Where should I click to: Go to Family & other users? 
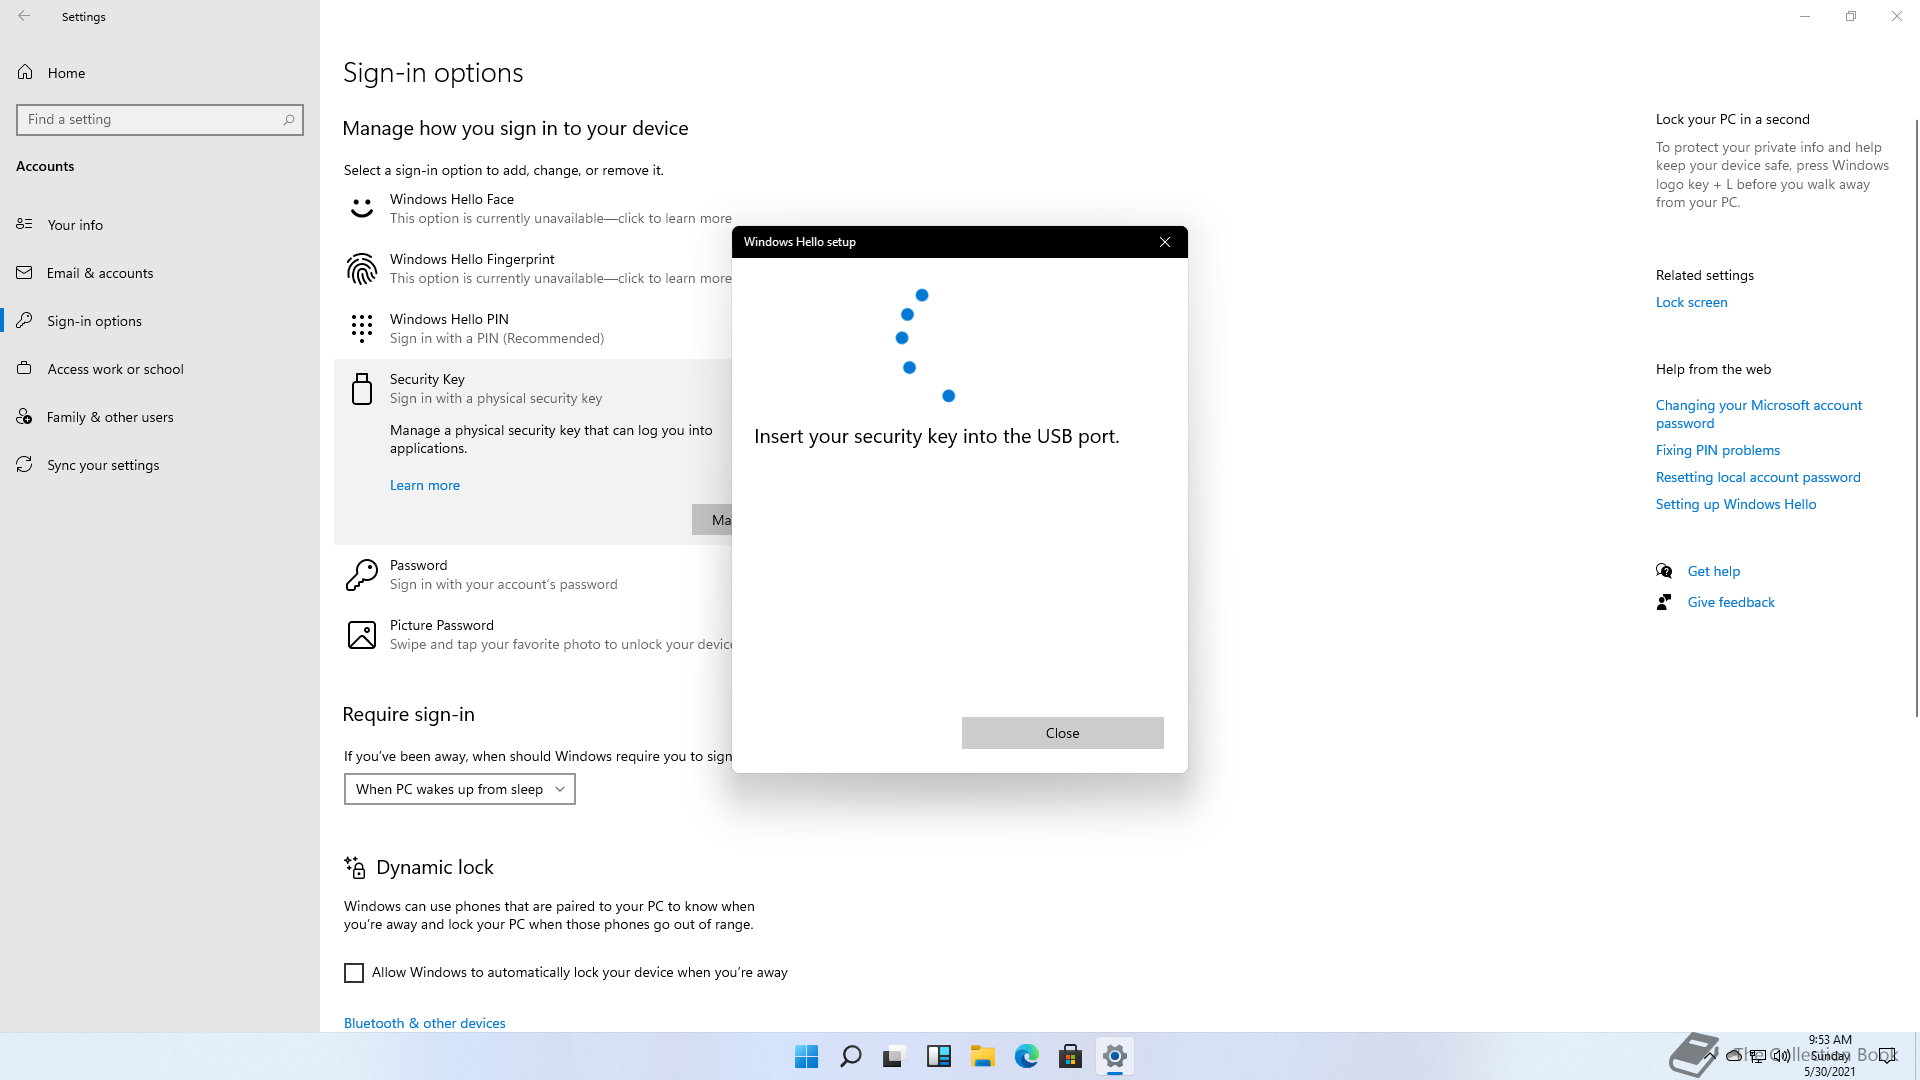(110, 417)
